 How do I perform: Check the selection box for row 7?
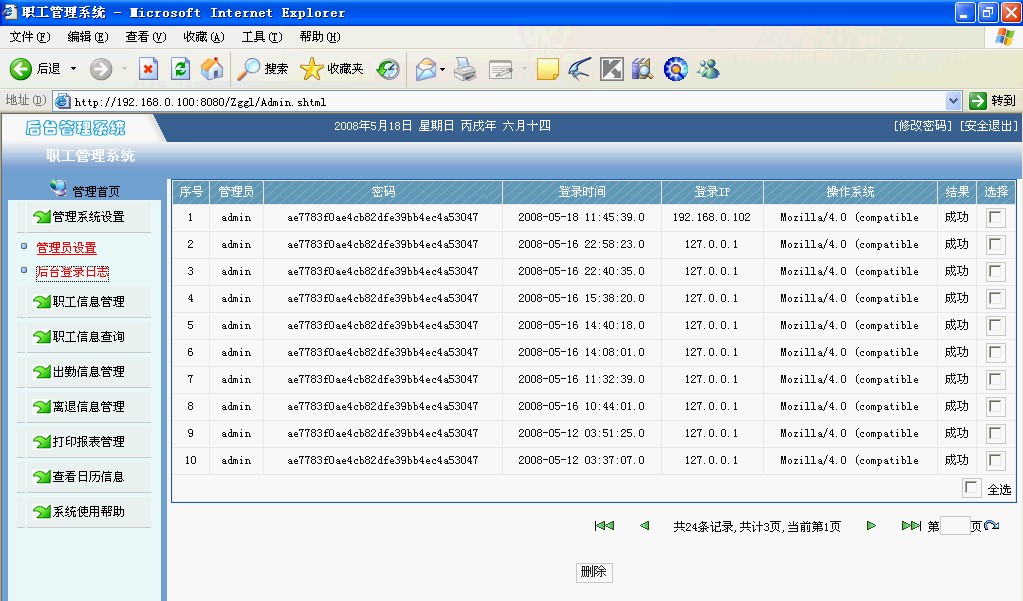[x=995, y=379]
